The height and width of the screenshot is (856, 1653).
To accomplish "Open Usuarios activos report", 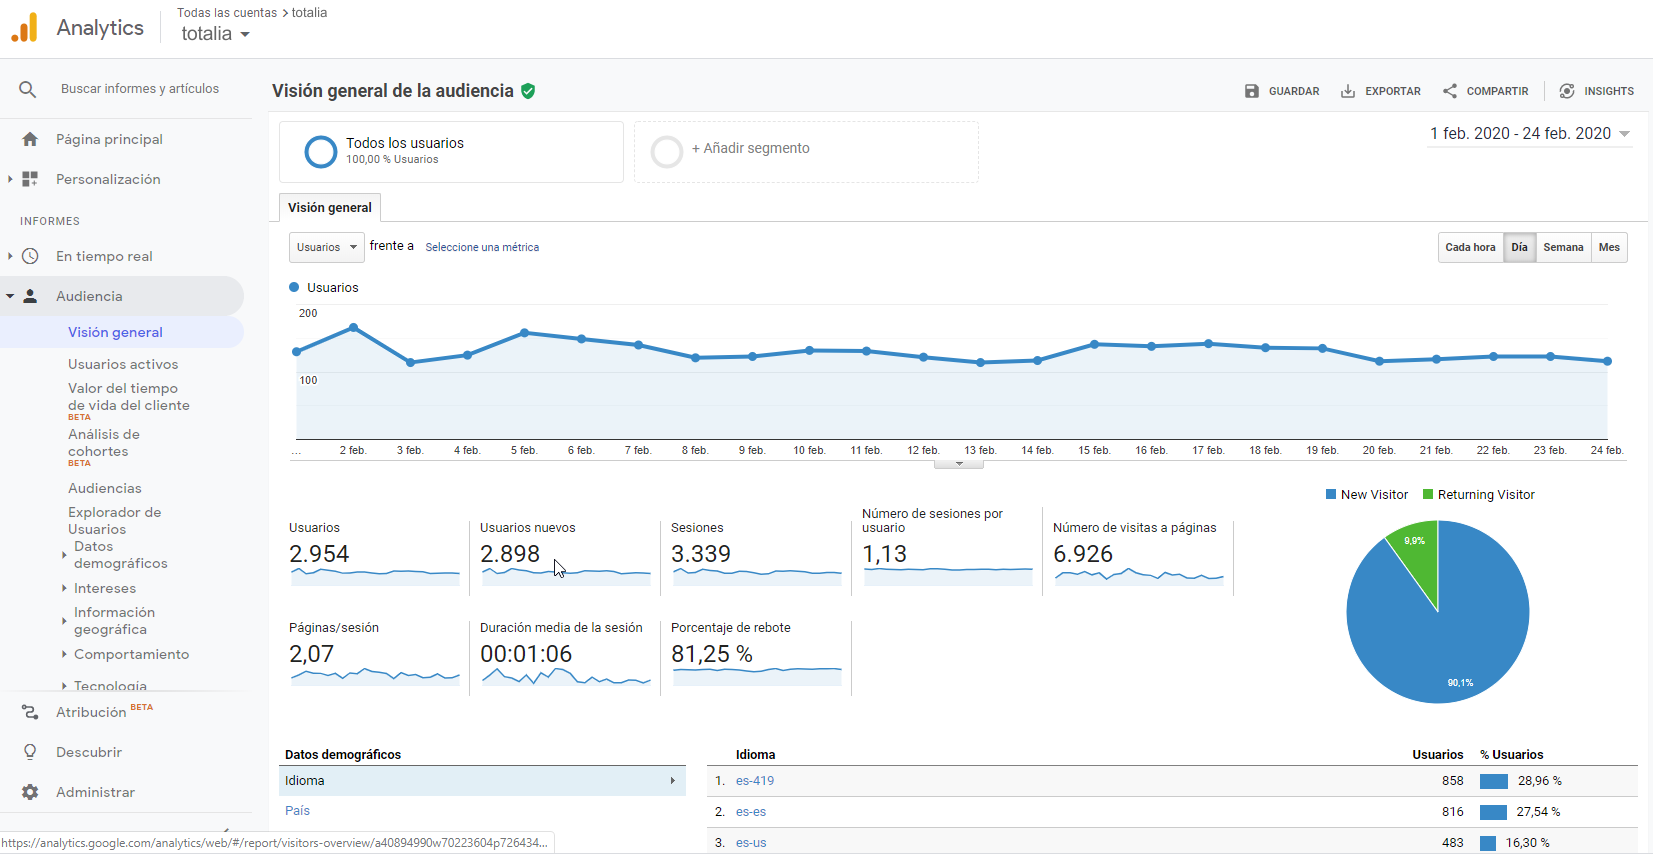I will [x=123, y=364].
